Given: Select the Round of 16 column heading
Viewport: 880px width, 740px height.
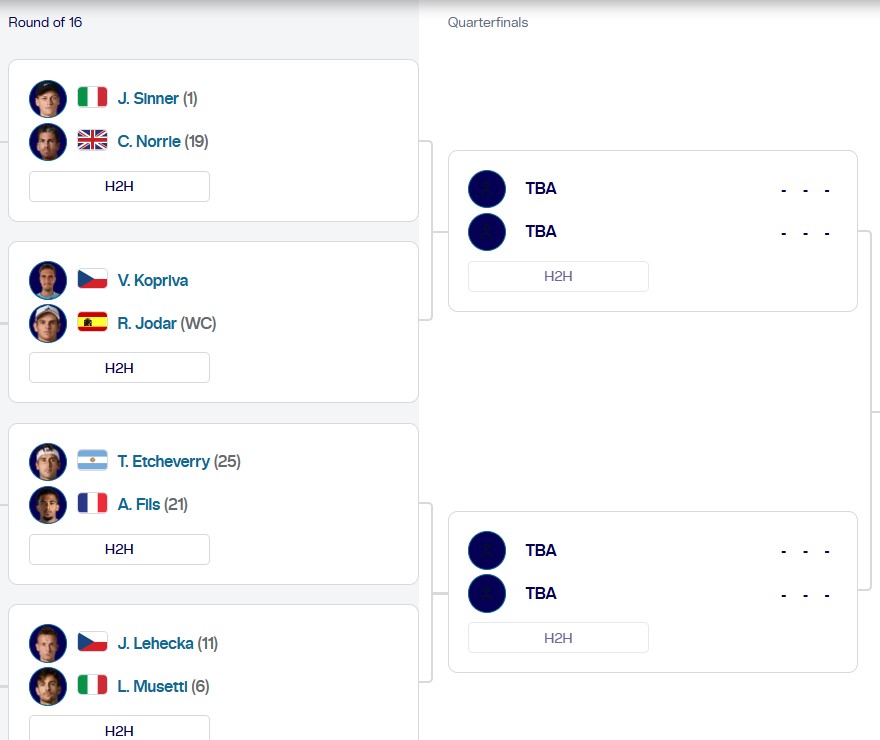Looking at the screenshot, I should point(45,22).
